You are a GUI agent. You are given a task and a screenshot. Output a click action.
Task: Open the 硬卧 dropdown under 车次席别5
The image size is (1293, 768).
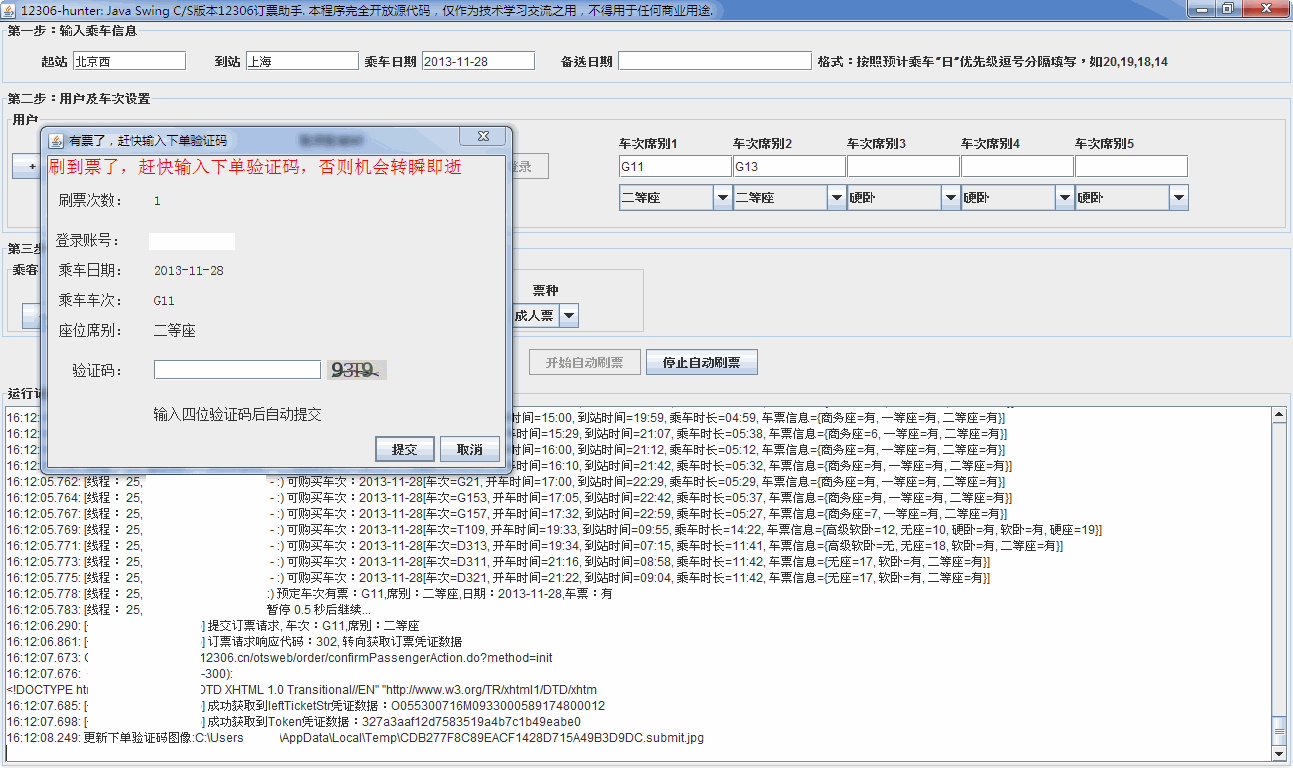tap(1131, 198)
